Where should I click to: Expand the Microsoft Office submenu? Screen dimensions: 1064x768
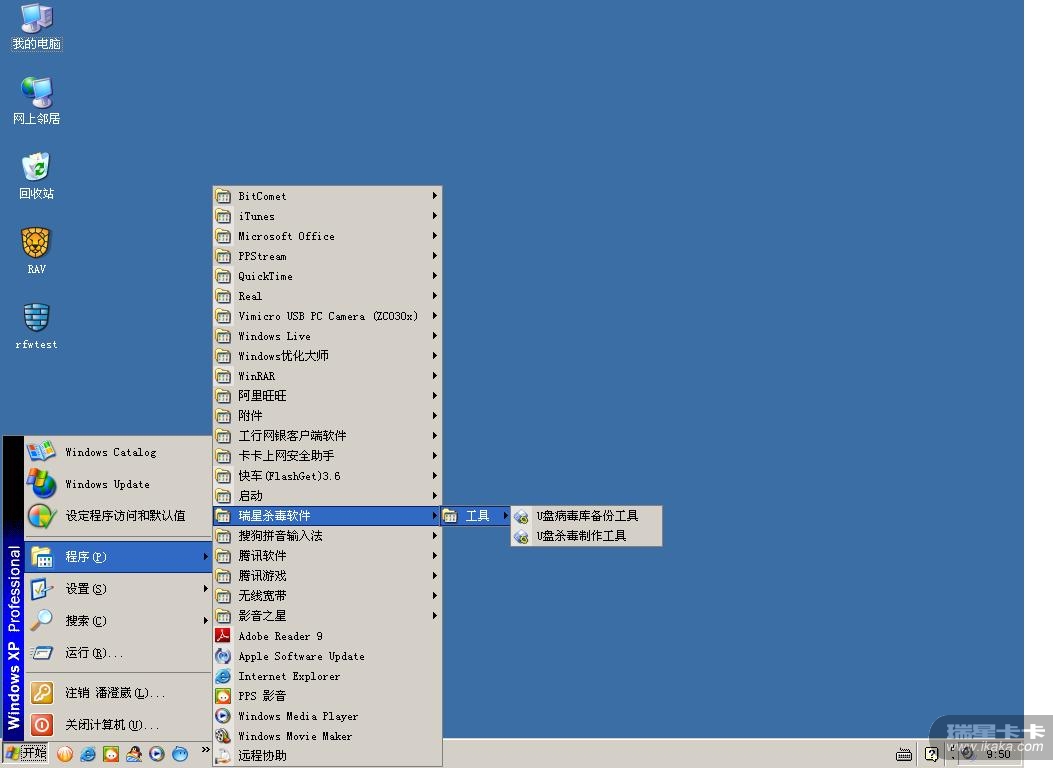pyautogui.click(x=328, y=236)
